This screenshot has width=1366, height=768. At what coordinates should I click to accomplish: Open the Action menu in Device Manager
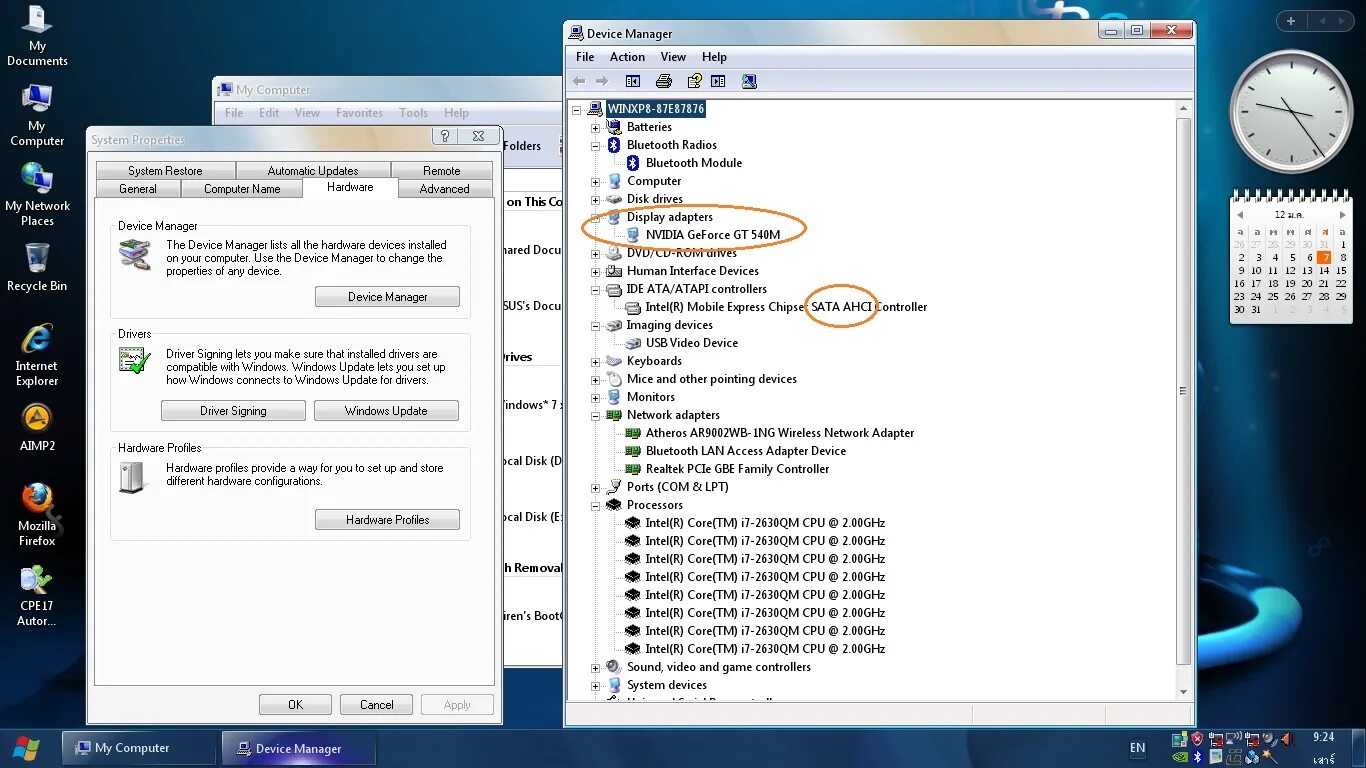click(627, 57)
